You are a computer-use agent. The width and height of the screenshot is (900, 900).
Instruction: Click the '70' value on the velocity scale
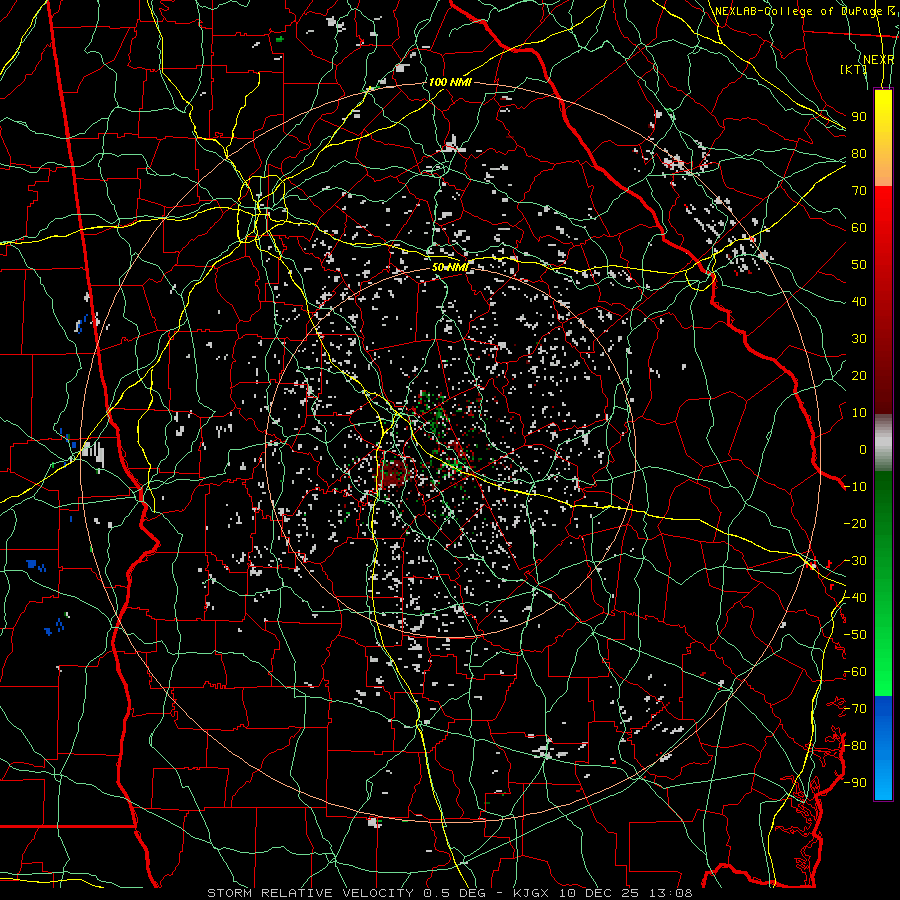859,191
